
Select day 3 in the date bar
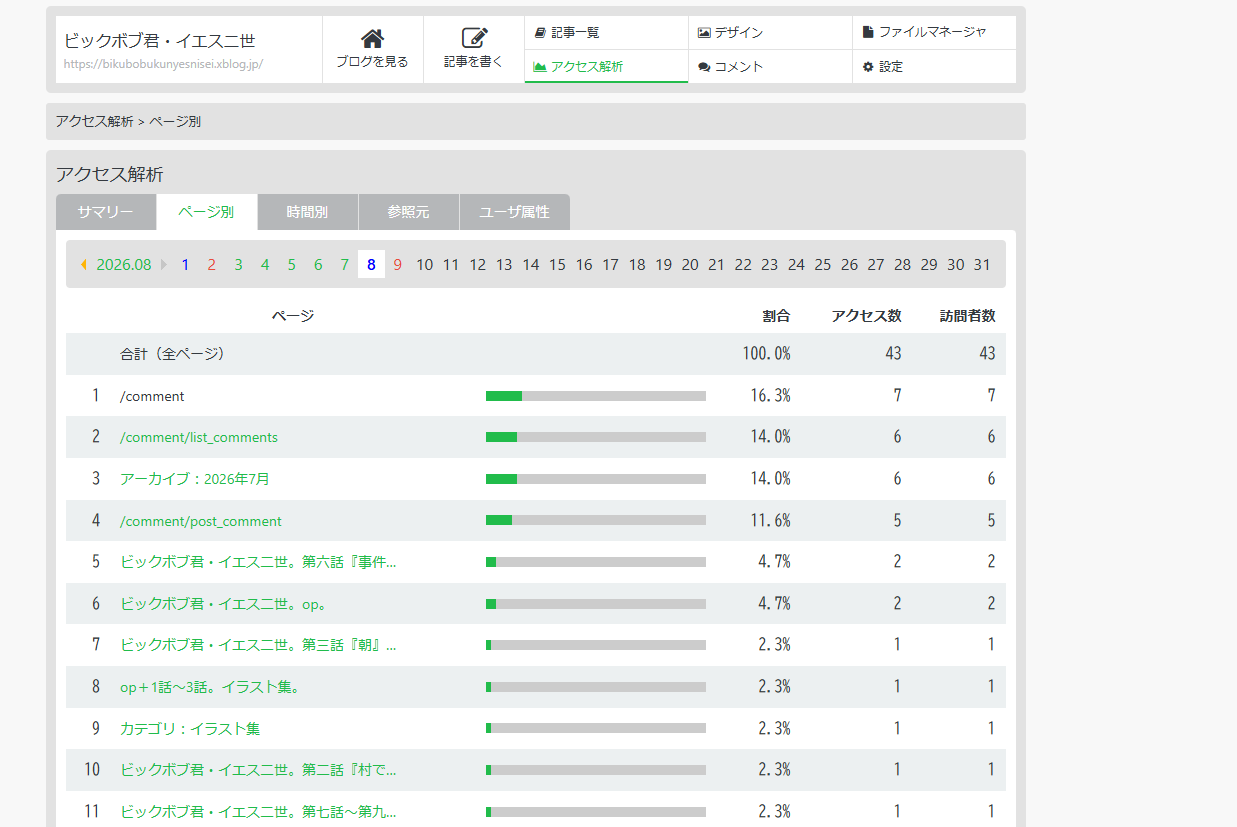pos(238,265)
